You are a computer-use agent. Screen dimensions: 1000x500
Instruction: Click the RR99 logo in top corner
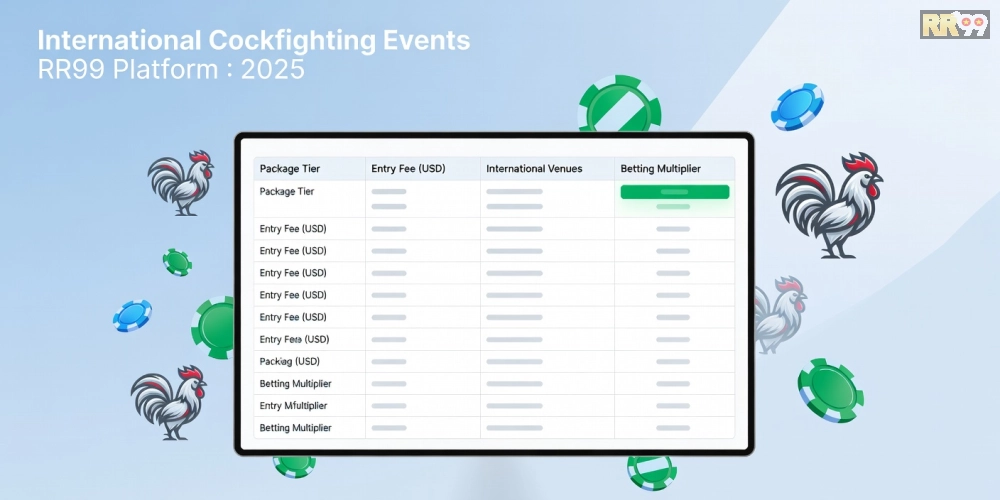tap(953, 24)
